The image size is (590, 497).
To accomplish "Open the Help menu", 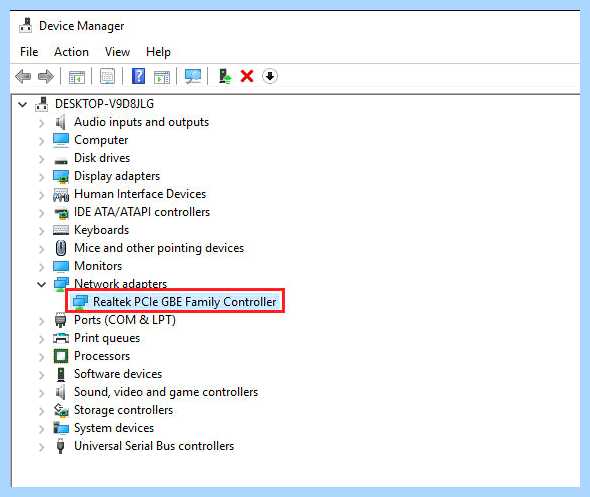I will click(x=158, y=52).
